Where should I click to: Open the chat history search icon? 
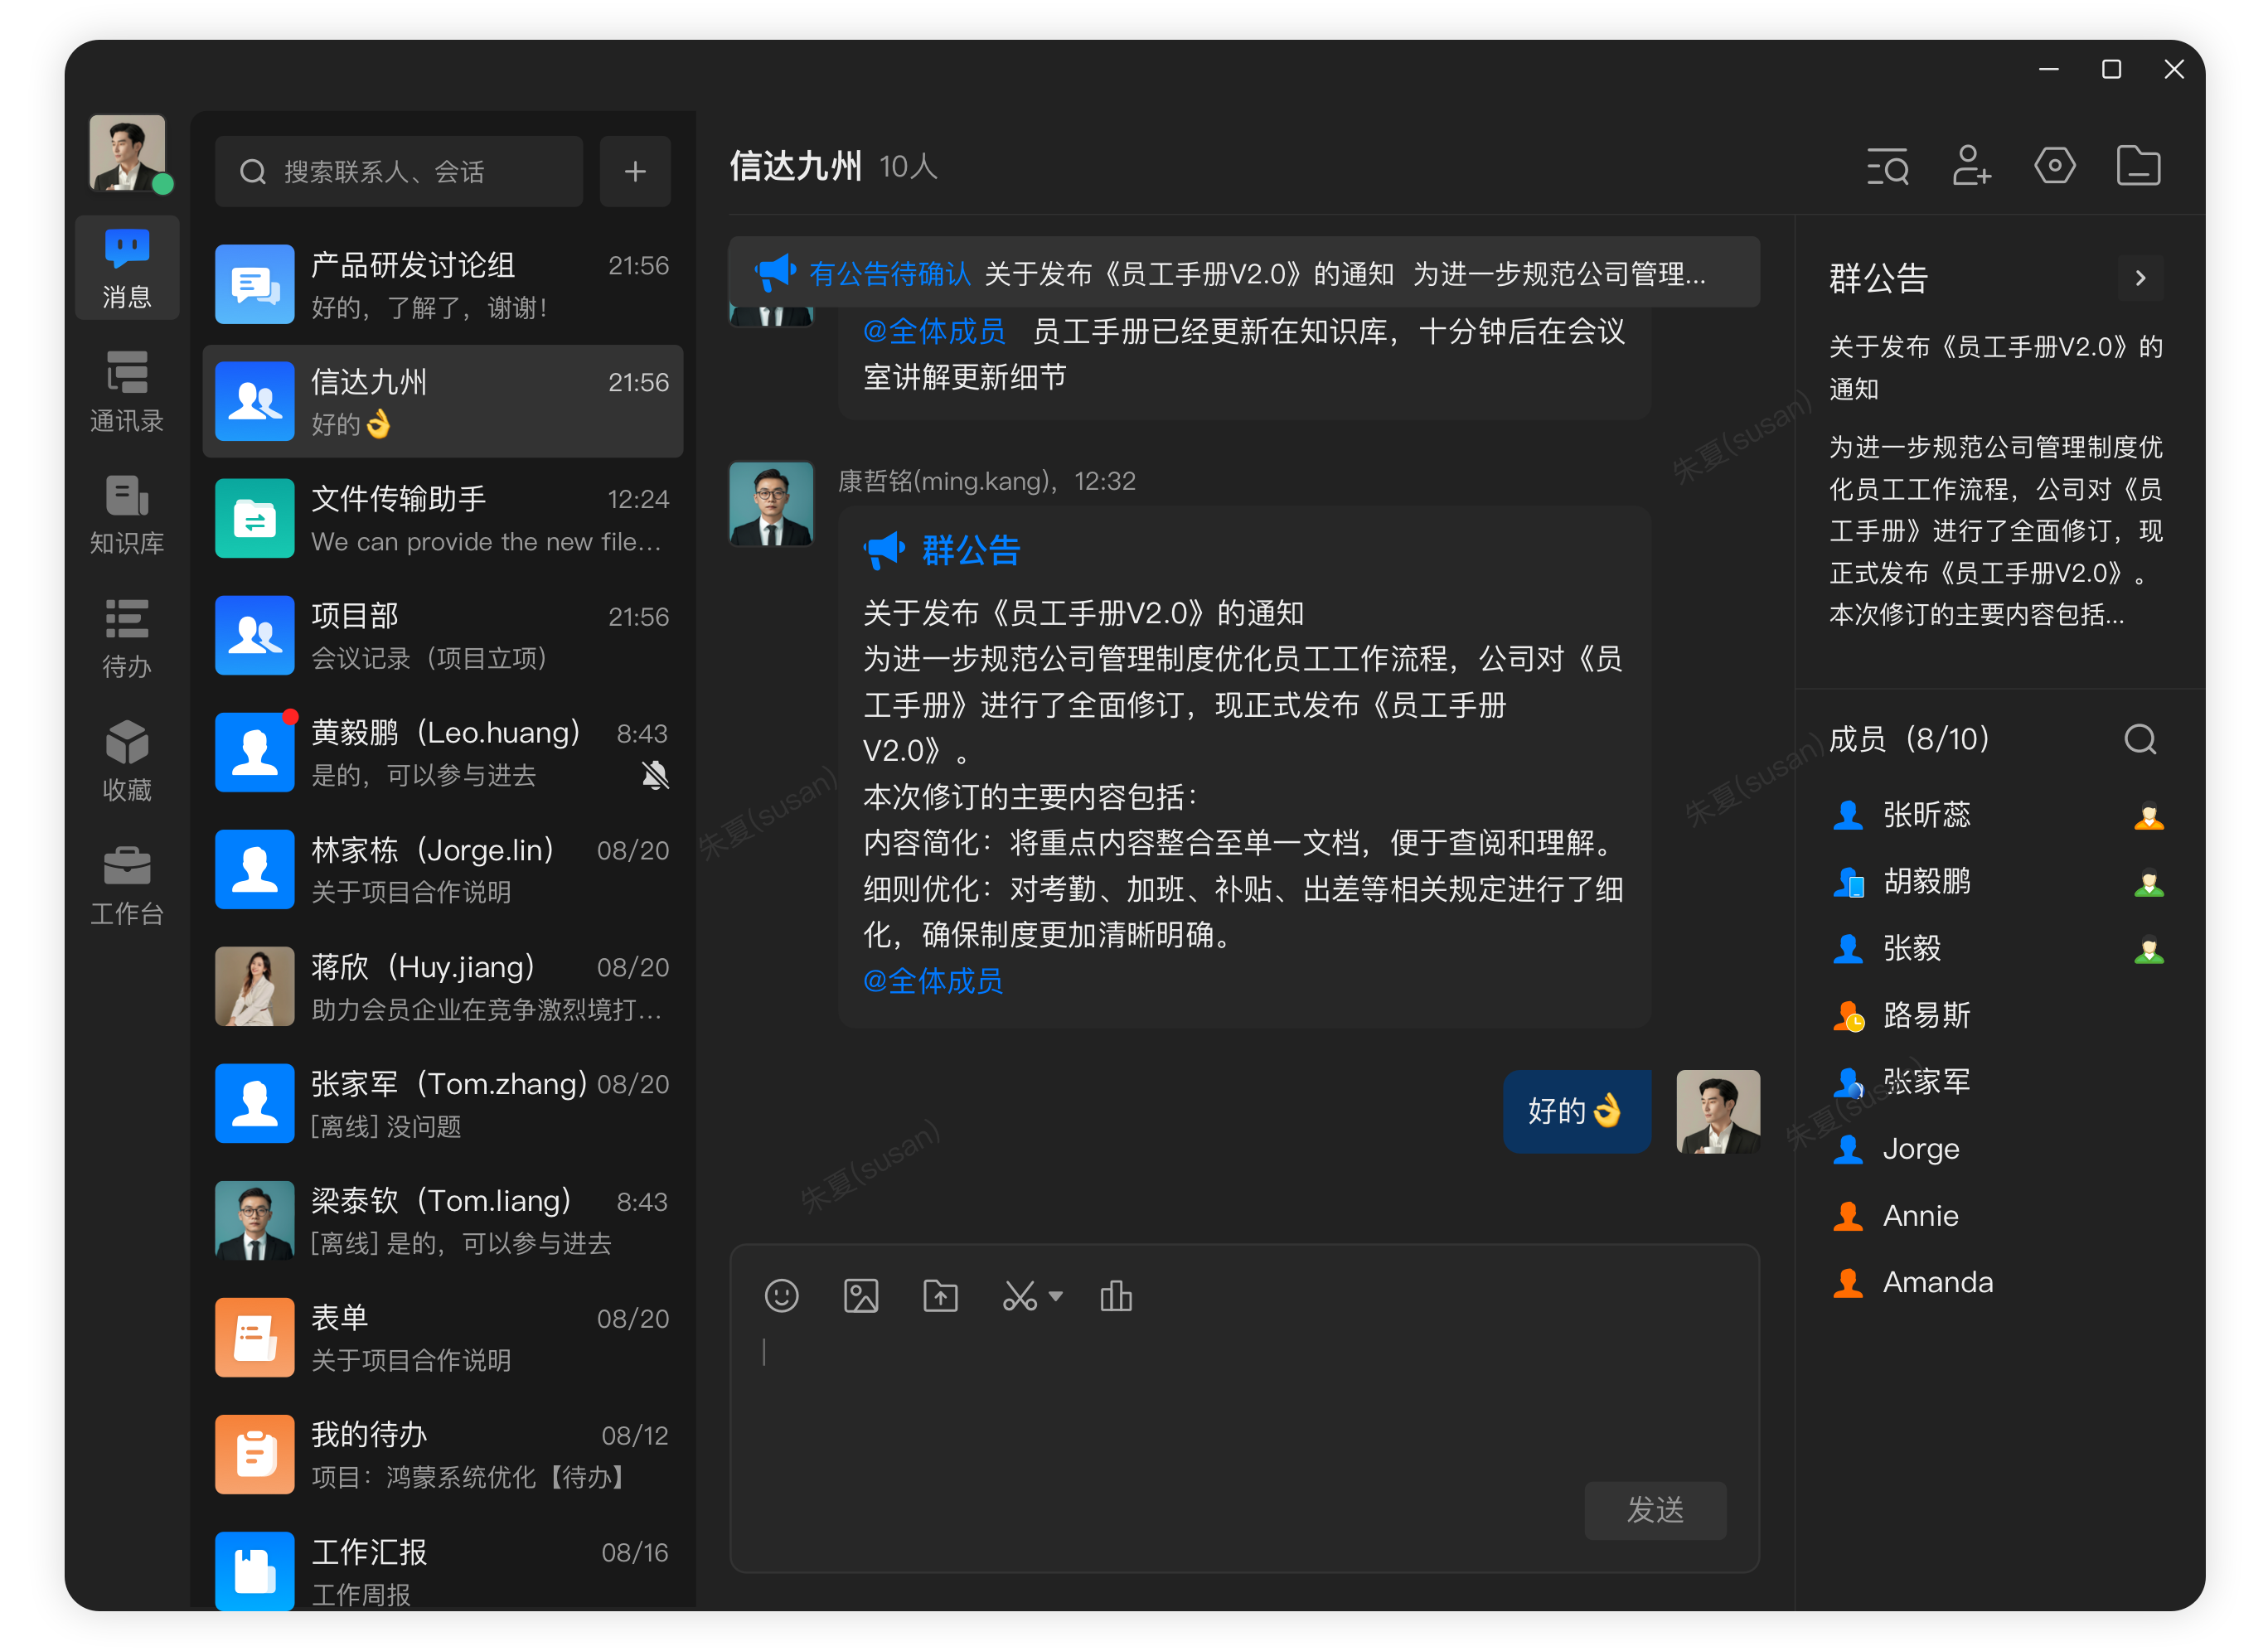(x=1887, y=167)
